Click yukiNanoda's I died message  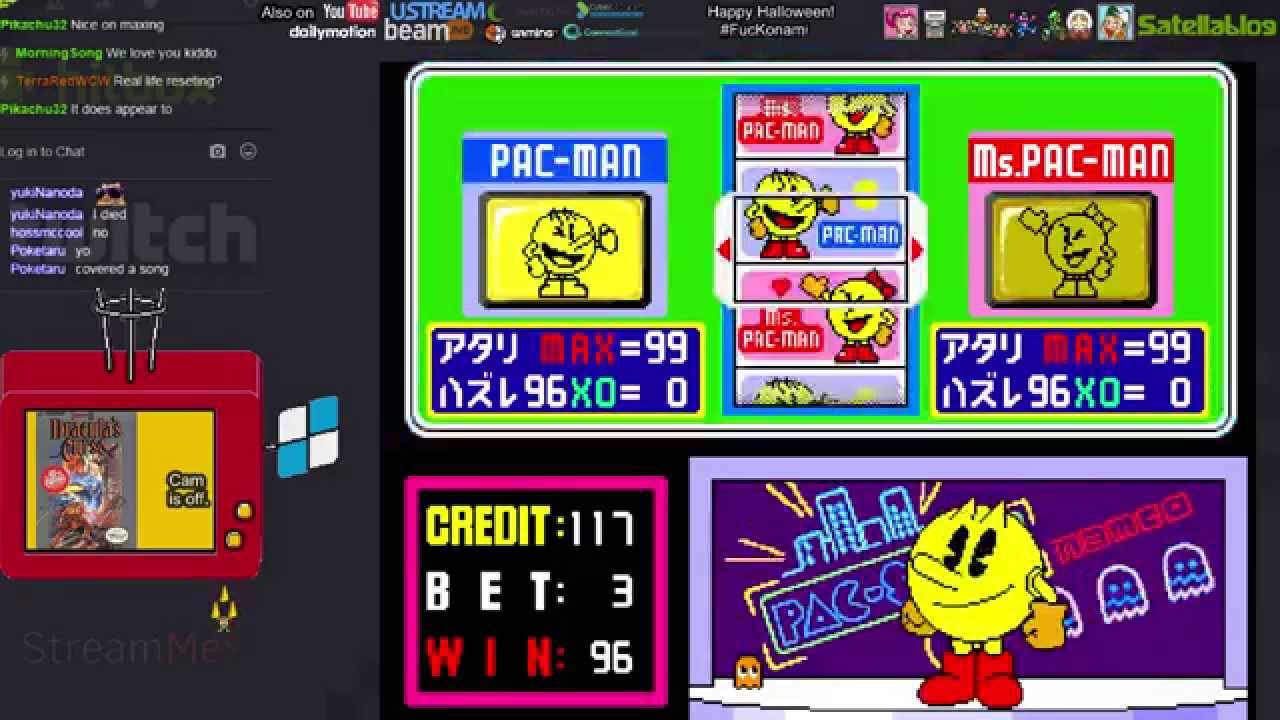110,214
